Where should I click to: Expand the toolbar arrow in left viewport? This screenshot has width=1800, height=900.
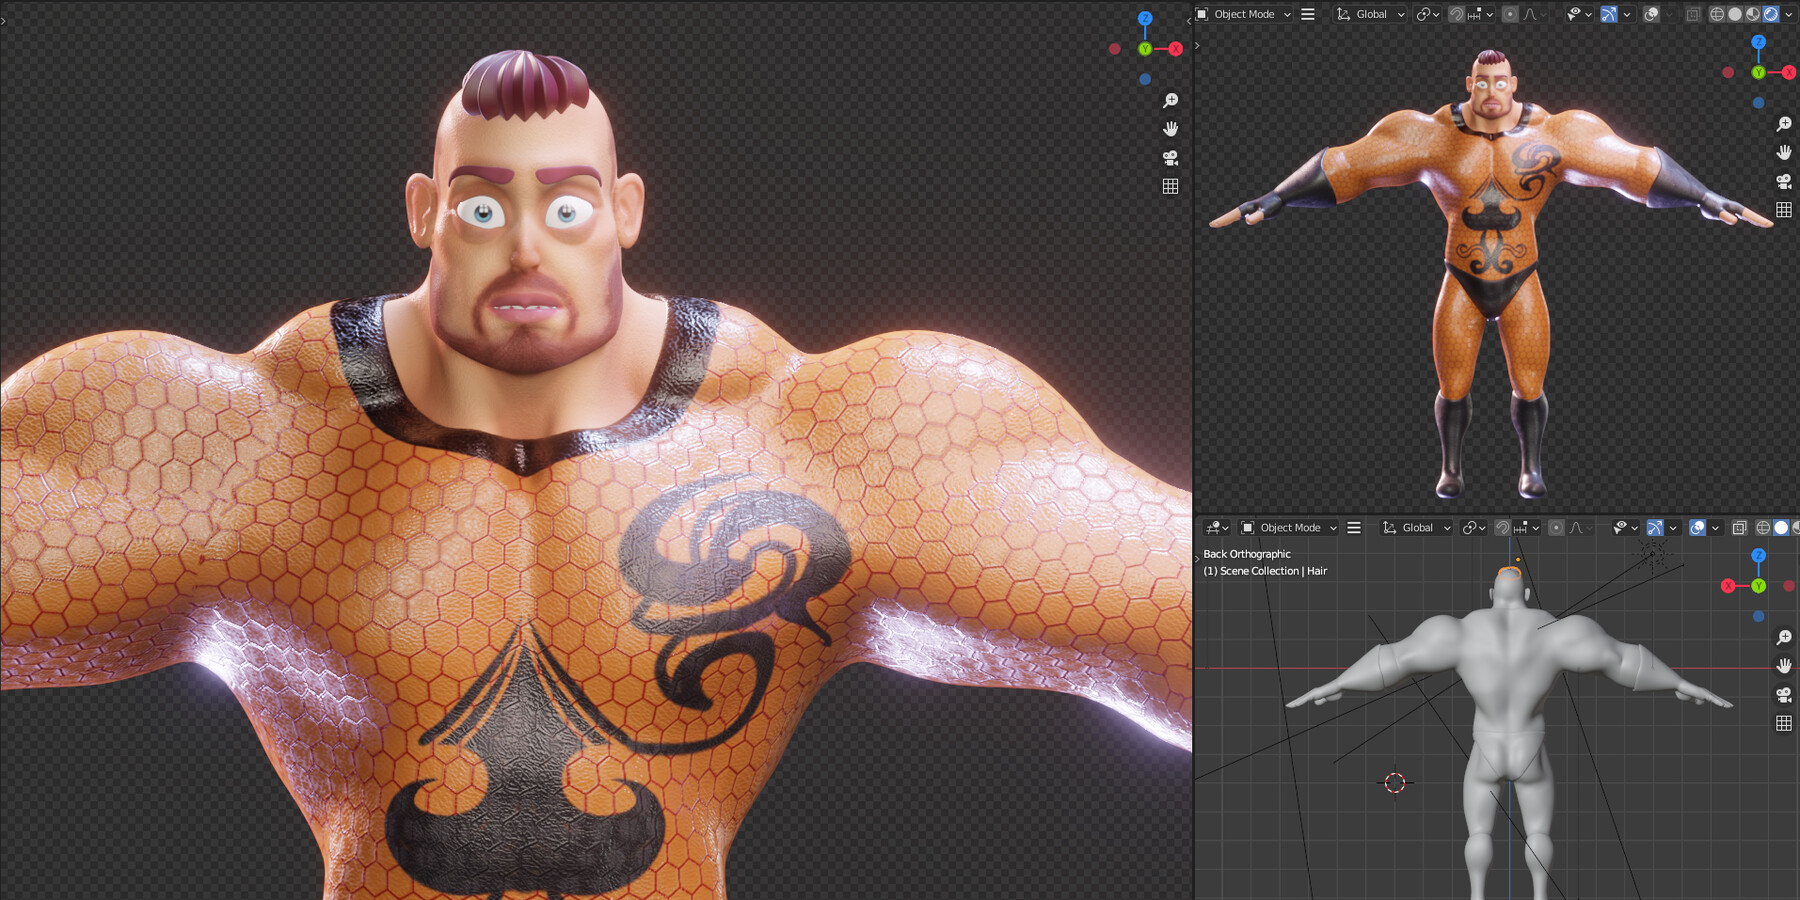(x=3, y=21)
